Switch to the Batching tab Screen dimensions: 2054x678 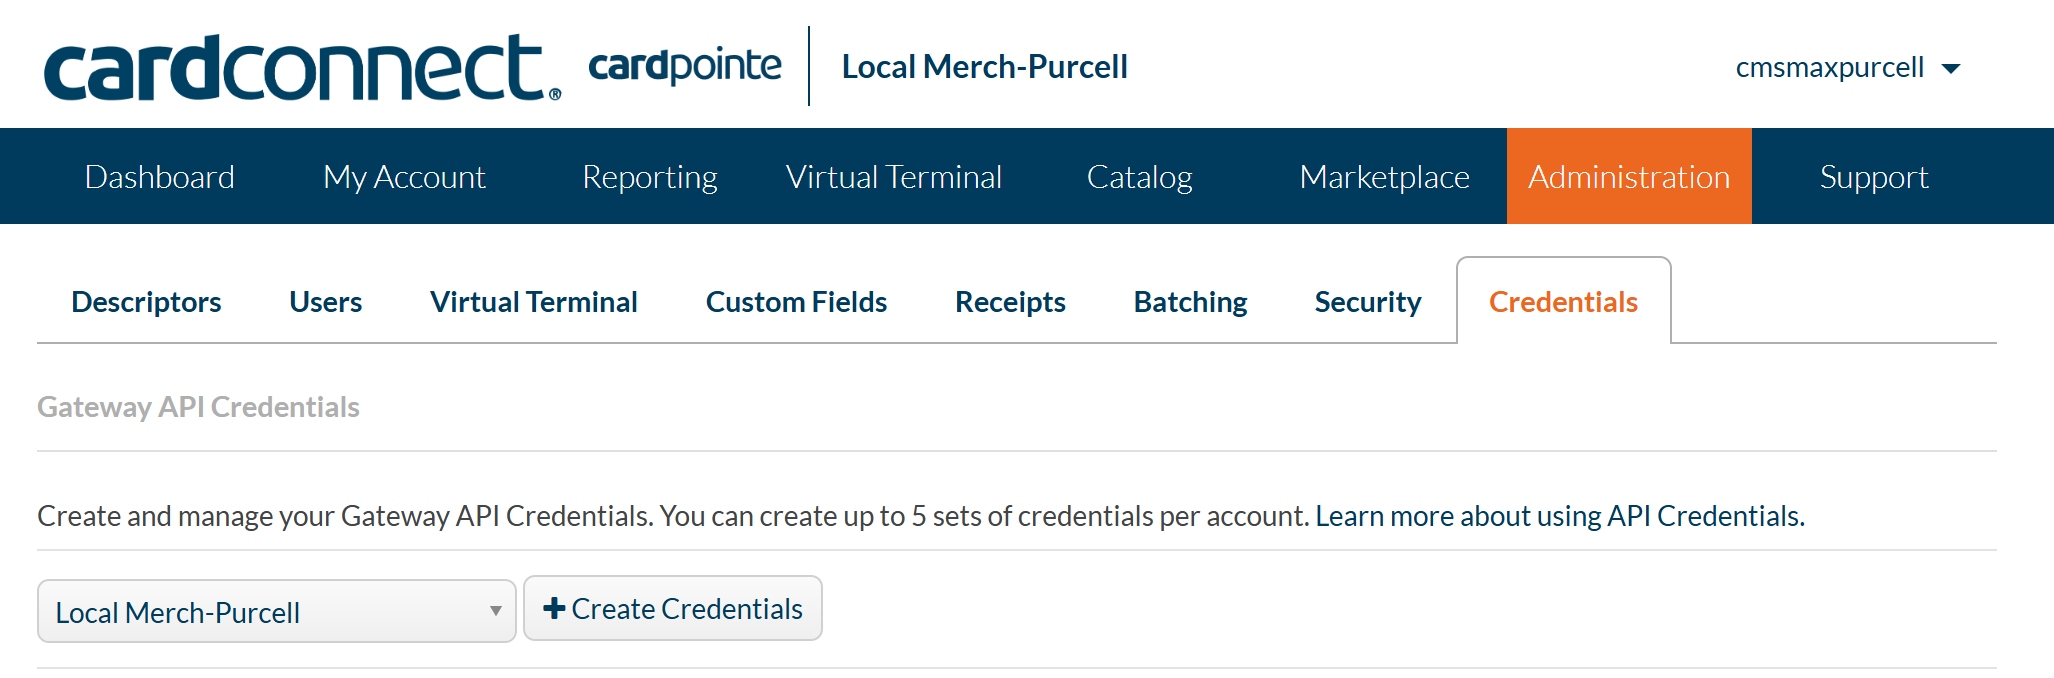pyautogui.click(x=1190, y=302)
